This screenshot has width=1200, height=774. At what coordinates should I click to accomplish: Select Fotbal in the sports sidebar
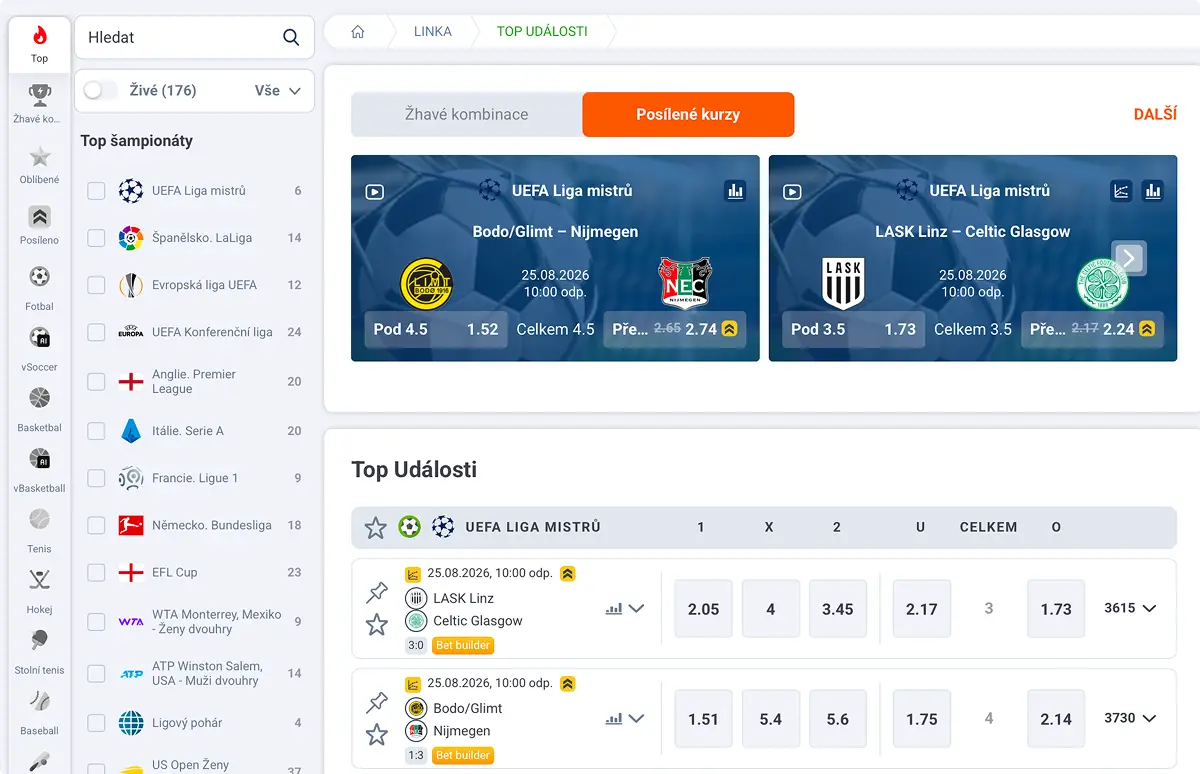[40, 287]
